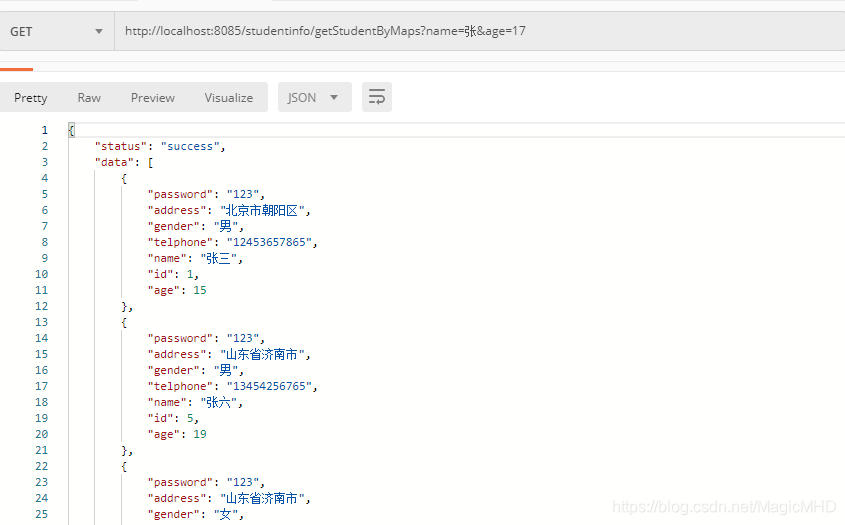Image resolution: width=845 pixels, height=525 pixels.
Task: Switch to the Pretty view tab
Action: click(x=31, y=98)
